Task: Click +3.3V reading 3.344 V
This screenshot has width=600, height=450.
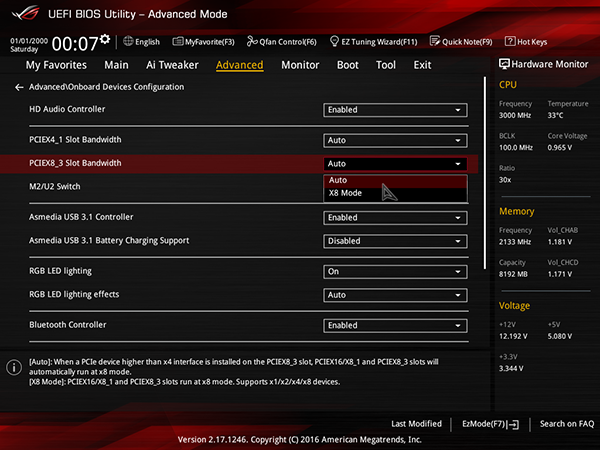Action: point(511,368)
